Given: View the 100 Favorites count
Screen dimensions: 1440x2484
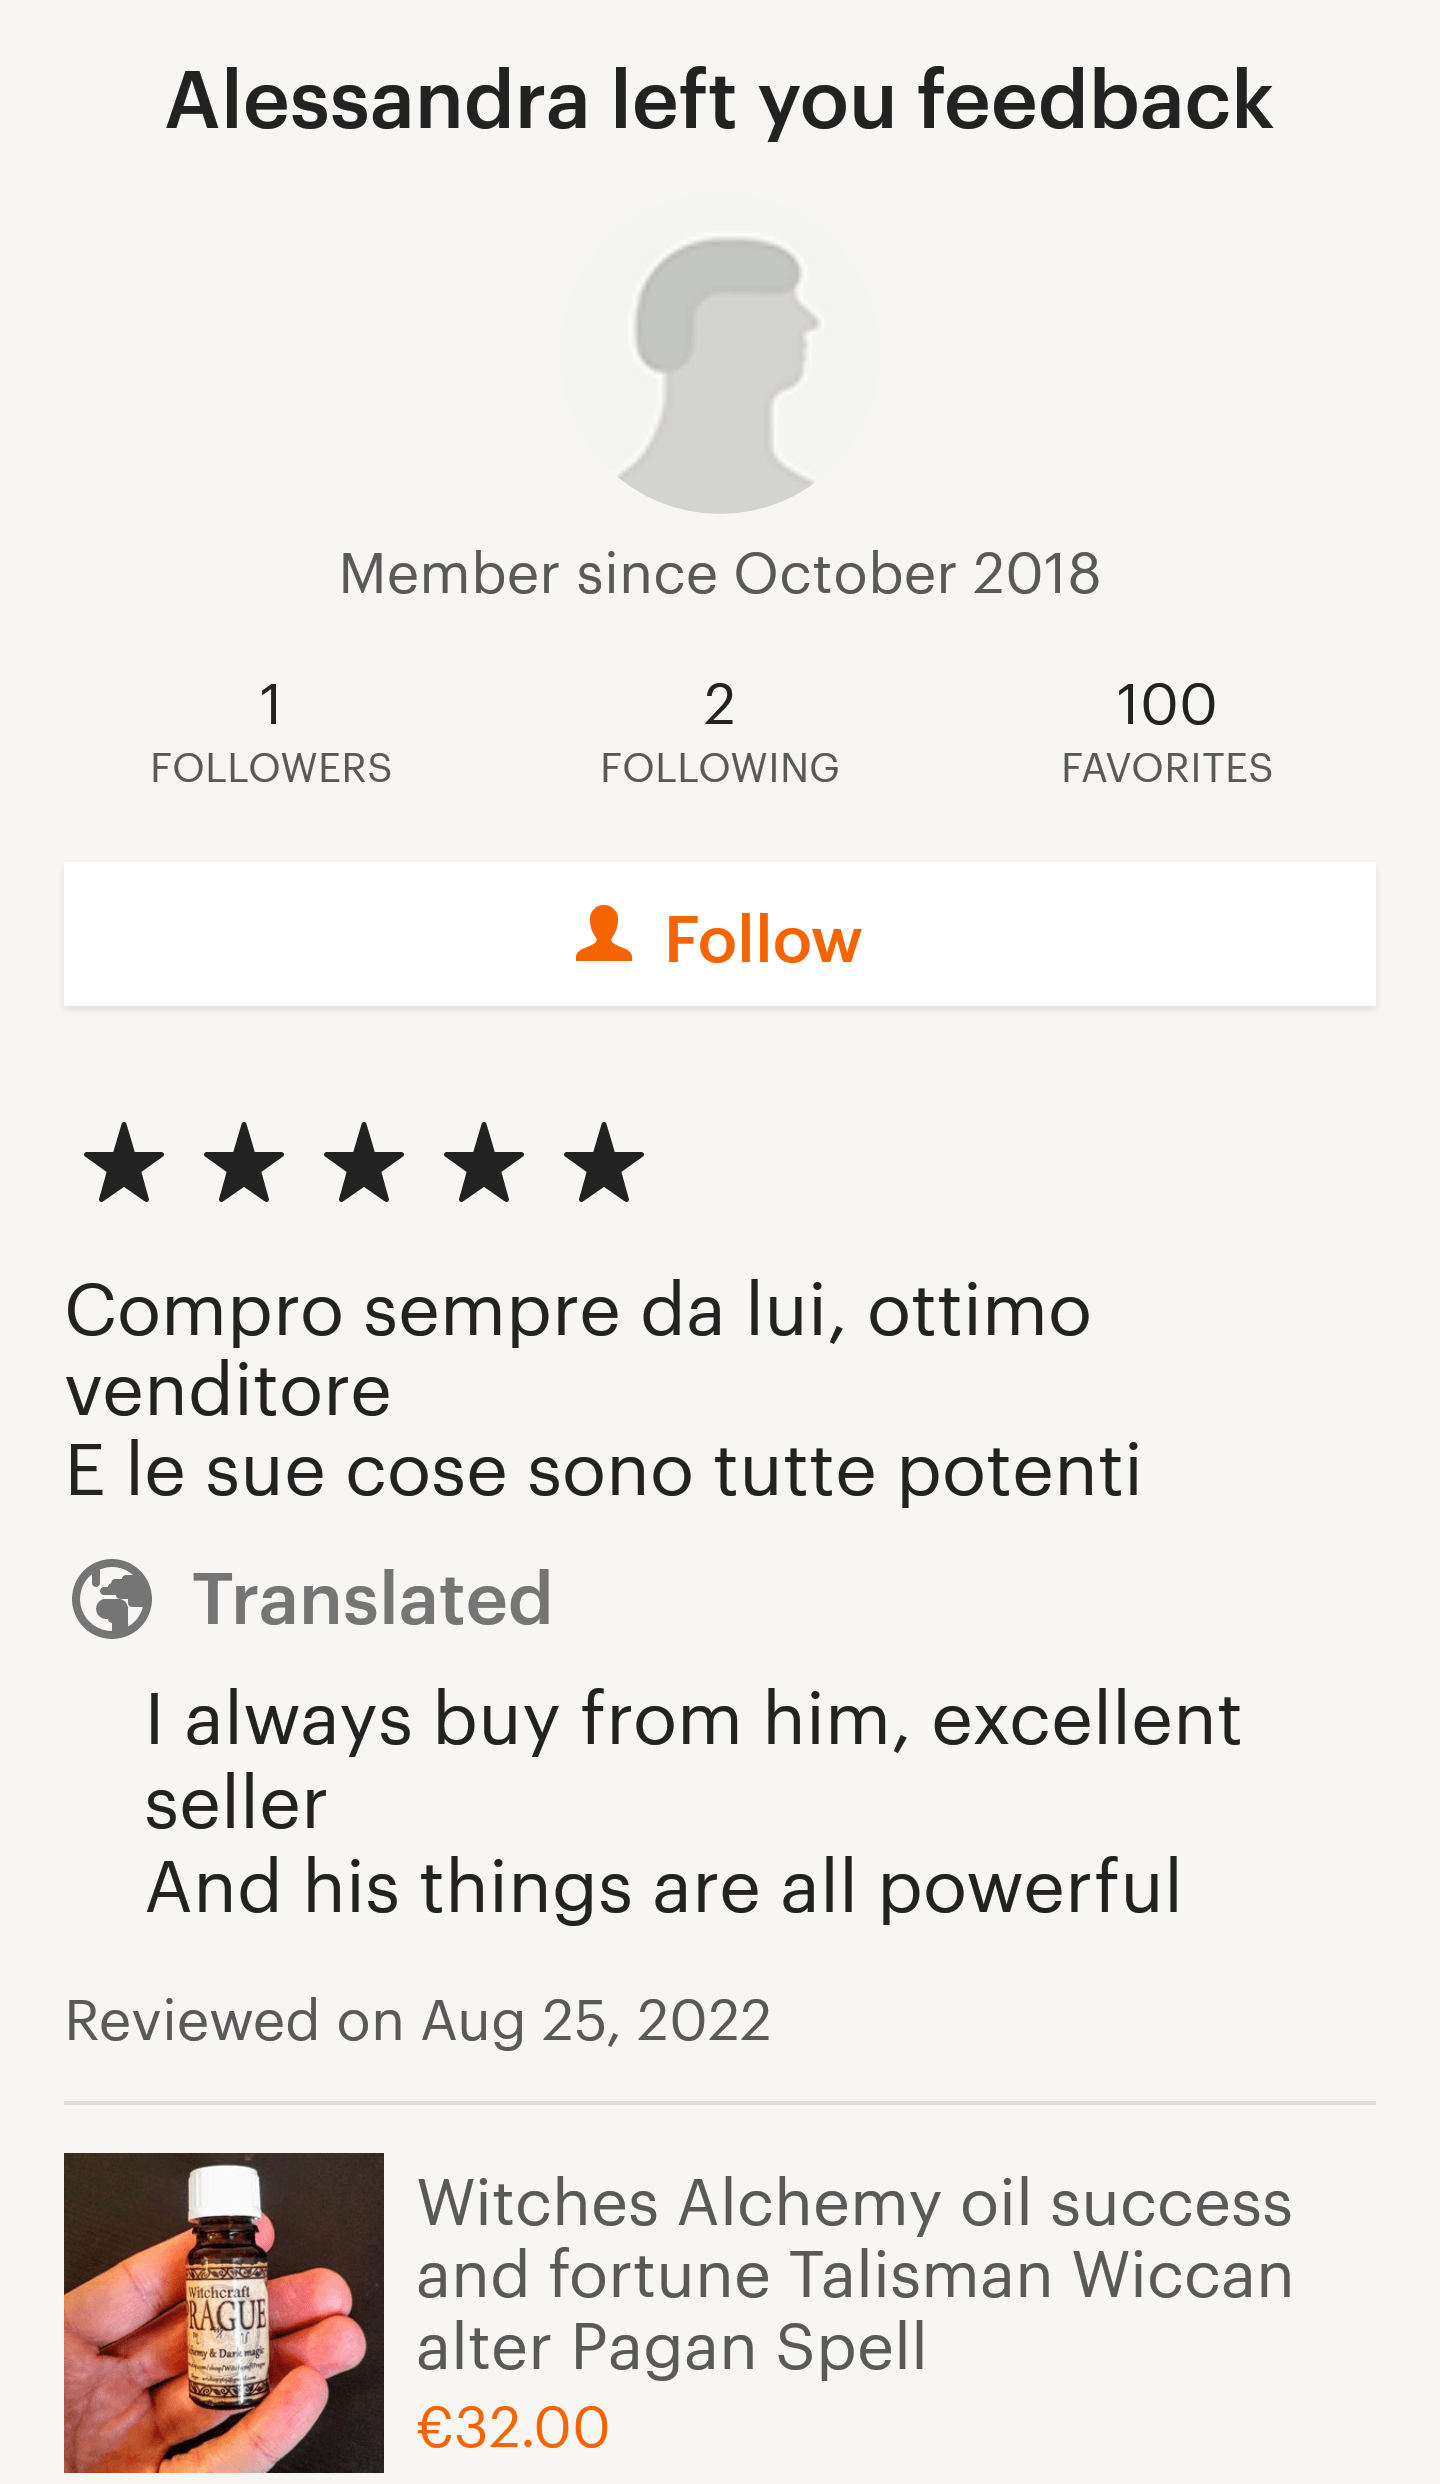Looking at the screenshot, I should click(1166, 732).
